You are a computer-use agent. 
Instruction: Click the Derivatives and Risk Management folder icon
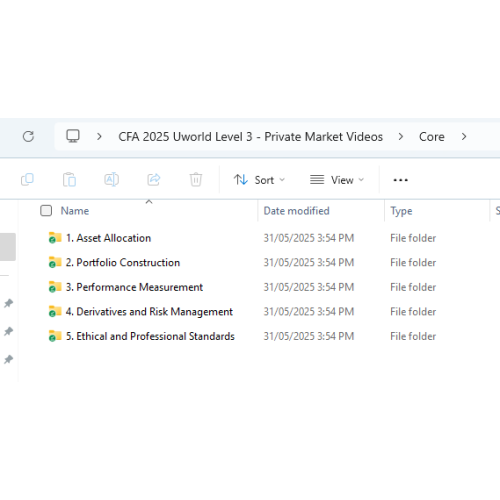[x=55, y=312]
